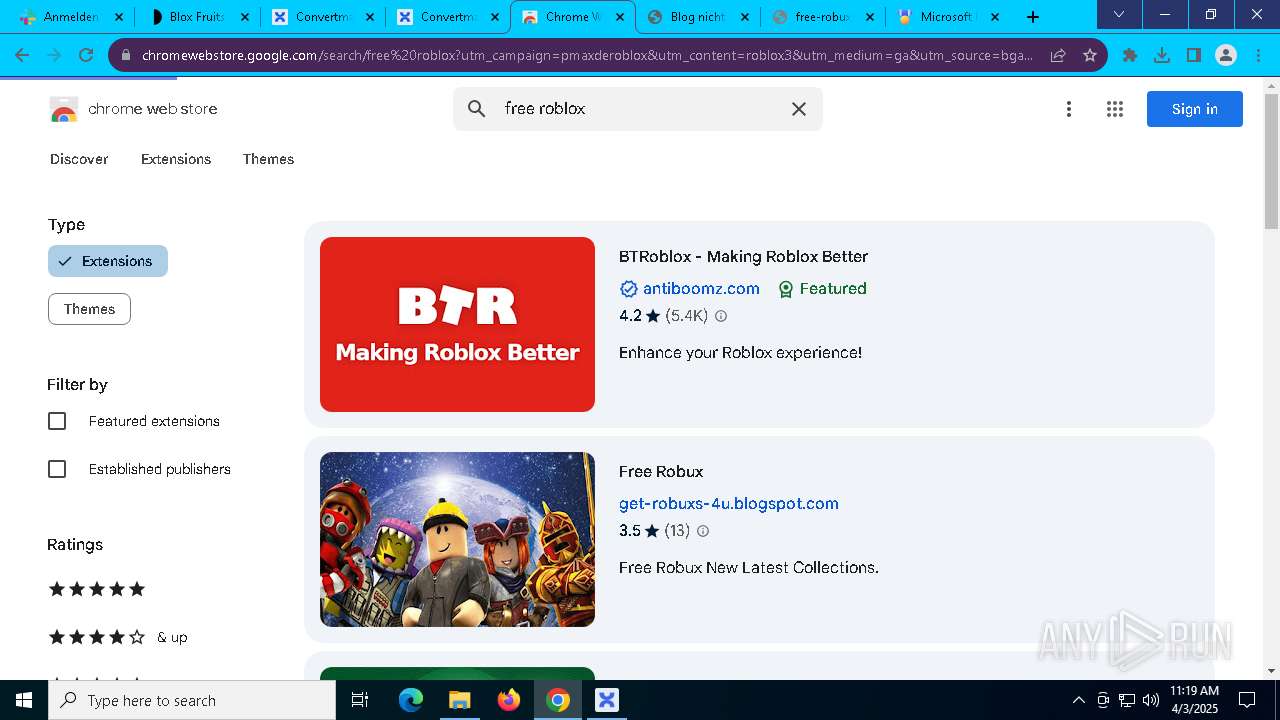Go to the Themes tab in header
The height and width of the screenshot is (720, 1280).
(268, 159)
